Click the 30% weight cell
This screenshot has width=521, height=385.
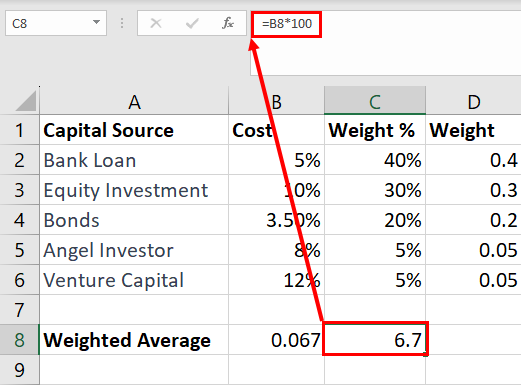[x=375, y=190]
